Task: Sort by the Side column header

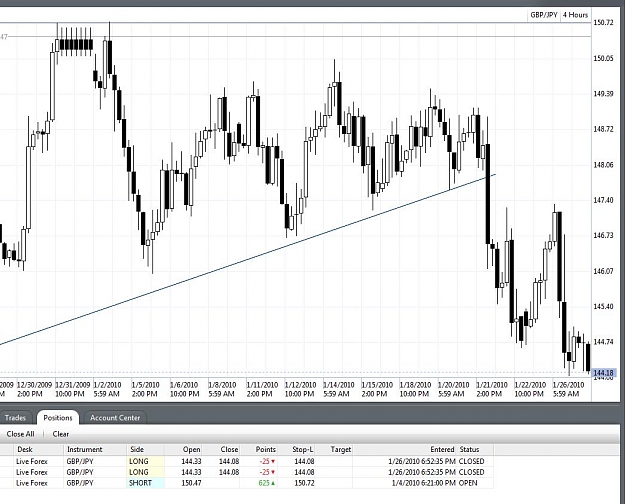Action: [x=145, y=449]
